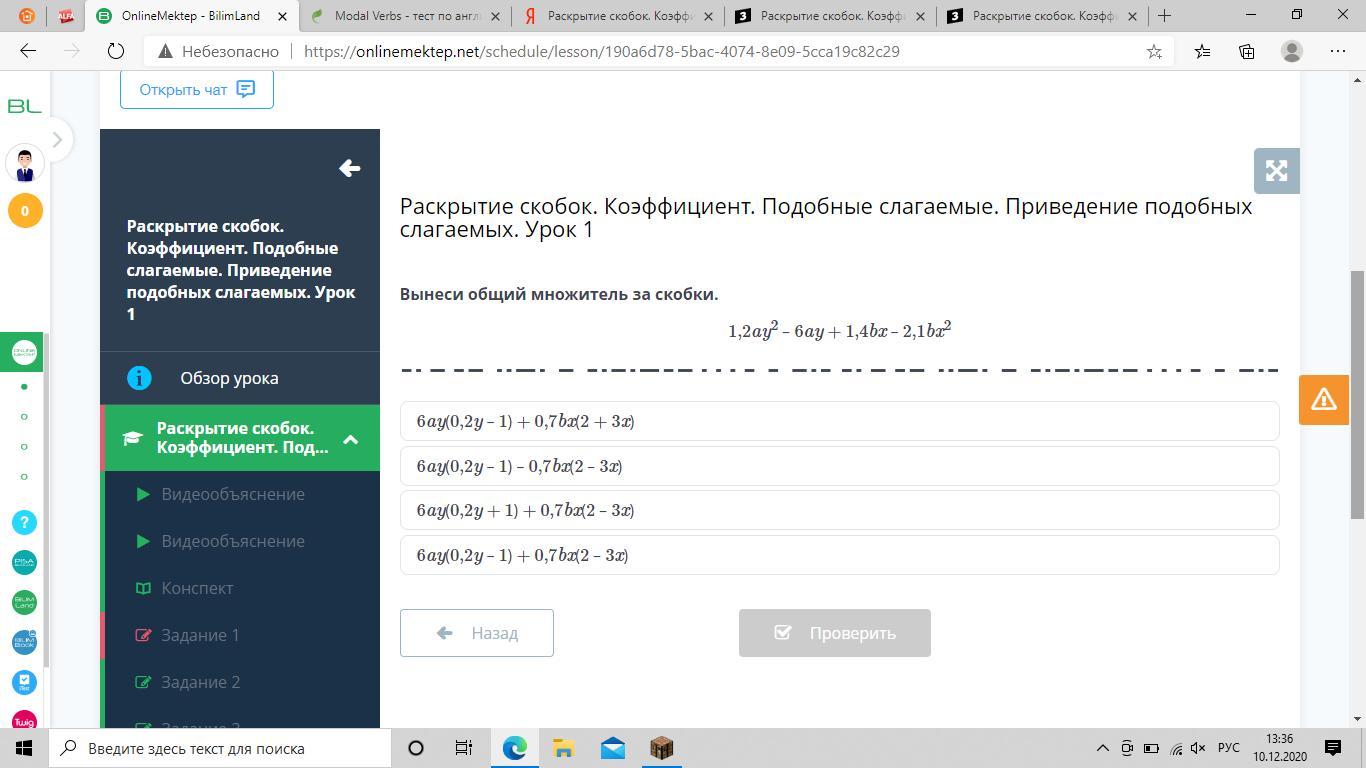
Task: Select answer 6ay(0,2y – 1) – 0,7bx(2 – 3x)
Action: pyautogui.click(x=839, y=466)
